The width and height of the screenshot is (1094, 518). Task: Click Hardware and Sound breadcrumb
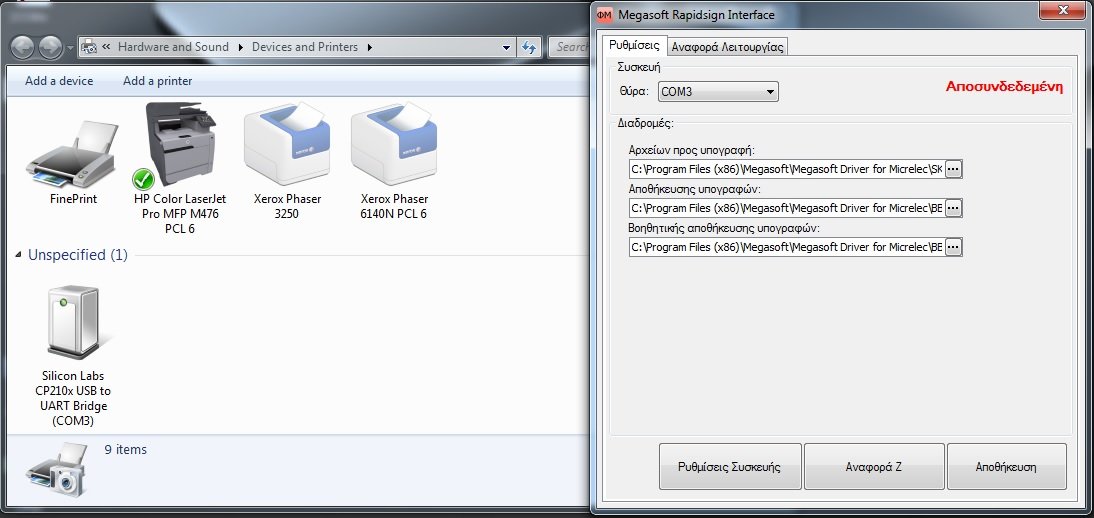coord(173,47)
